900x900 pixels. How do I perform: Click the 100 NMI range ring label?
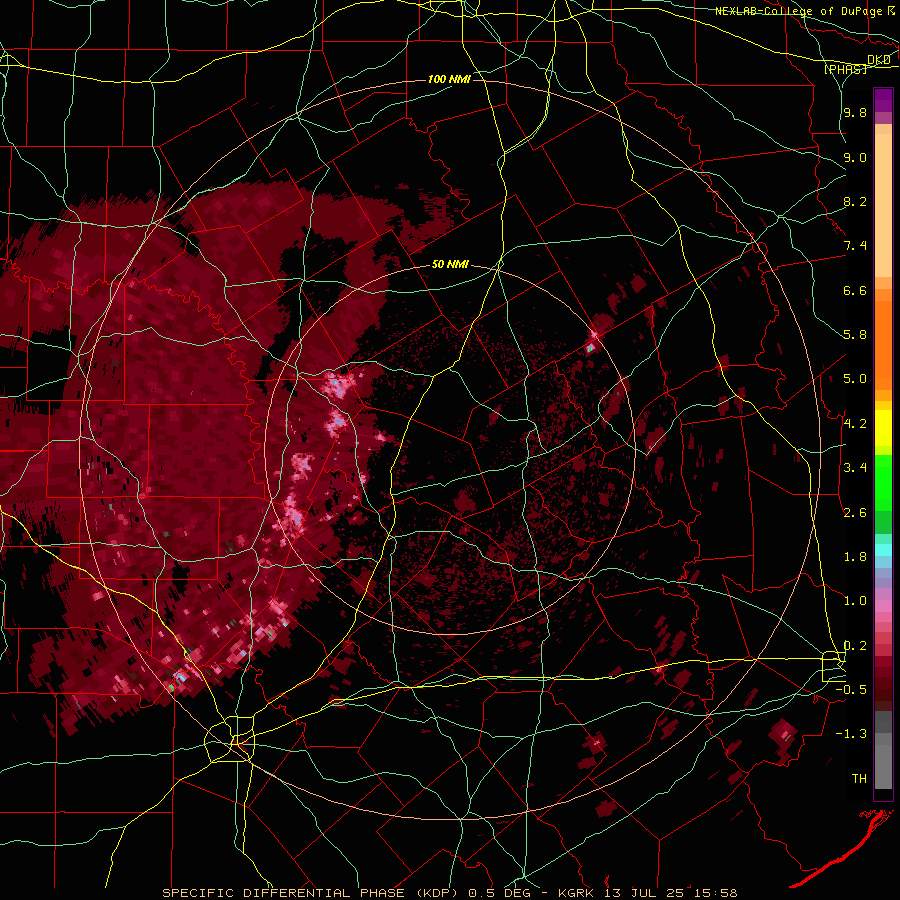(x=449, y=79)
